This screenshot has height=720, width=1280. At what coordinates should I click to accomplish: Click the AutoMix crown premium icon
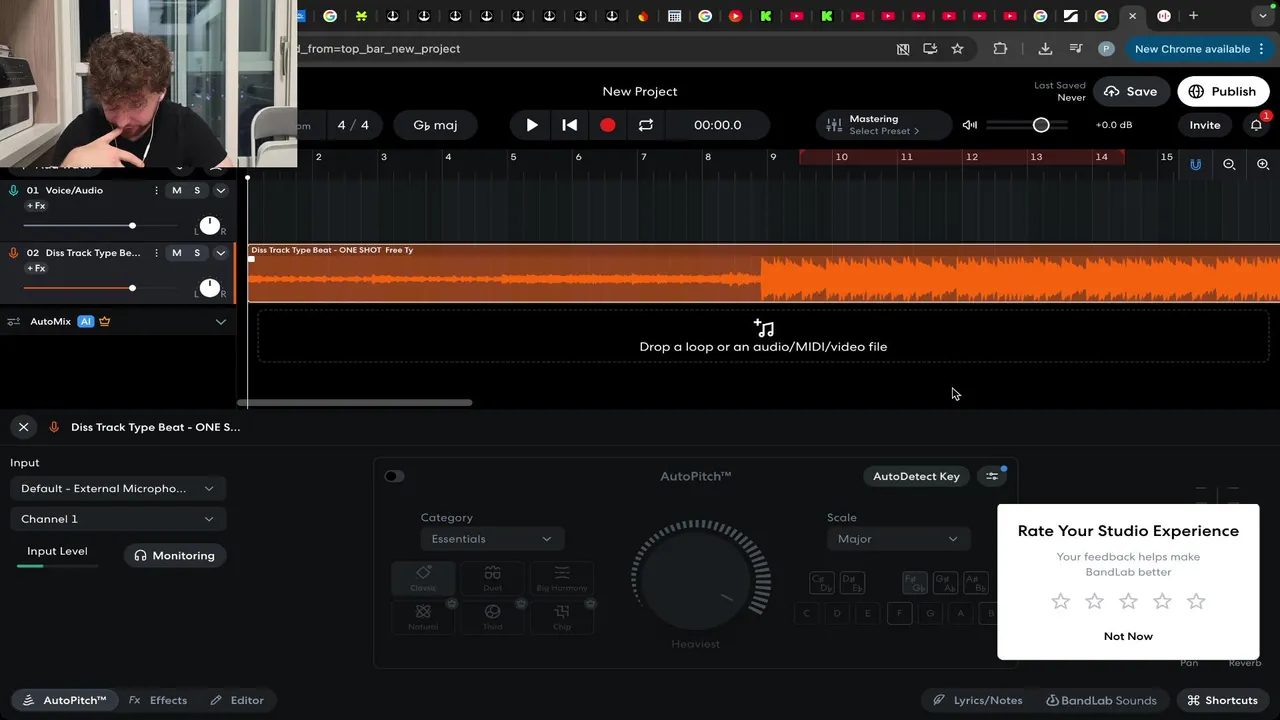tap(105, 322)
